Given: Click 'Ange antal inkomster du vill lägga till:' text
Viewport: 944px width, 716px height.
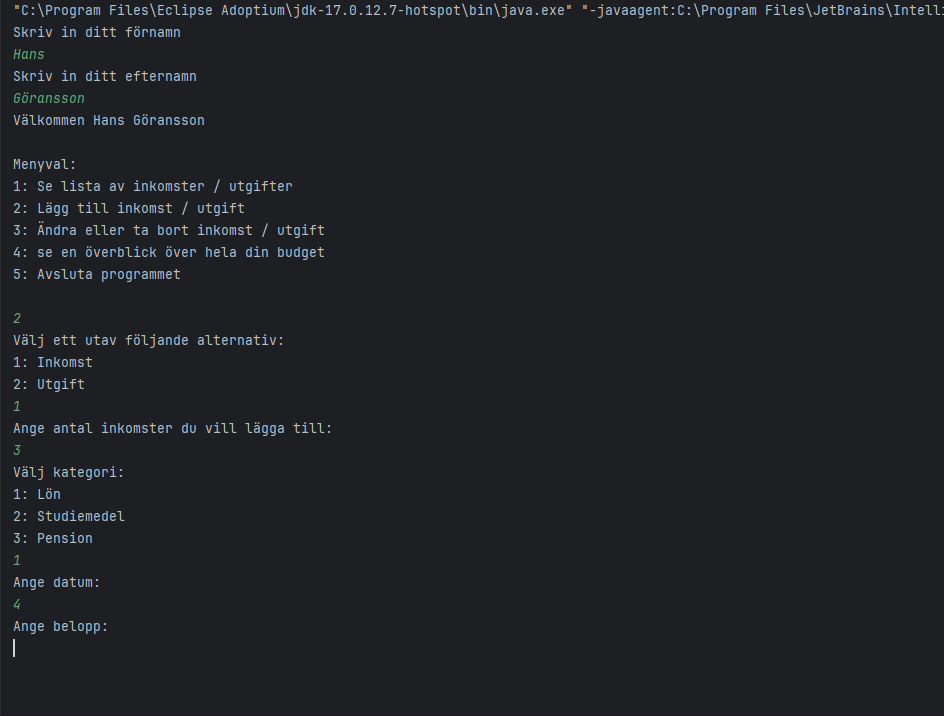Looking at the screenshot, I should [x=173, y=429].
